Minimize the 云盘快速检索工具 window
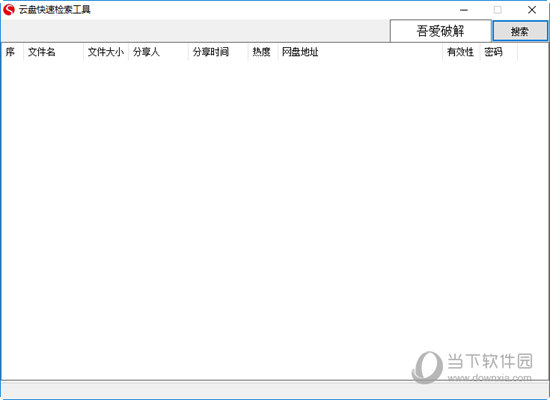This screenshot has width=550, height=400. [464, 10]
